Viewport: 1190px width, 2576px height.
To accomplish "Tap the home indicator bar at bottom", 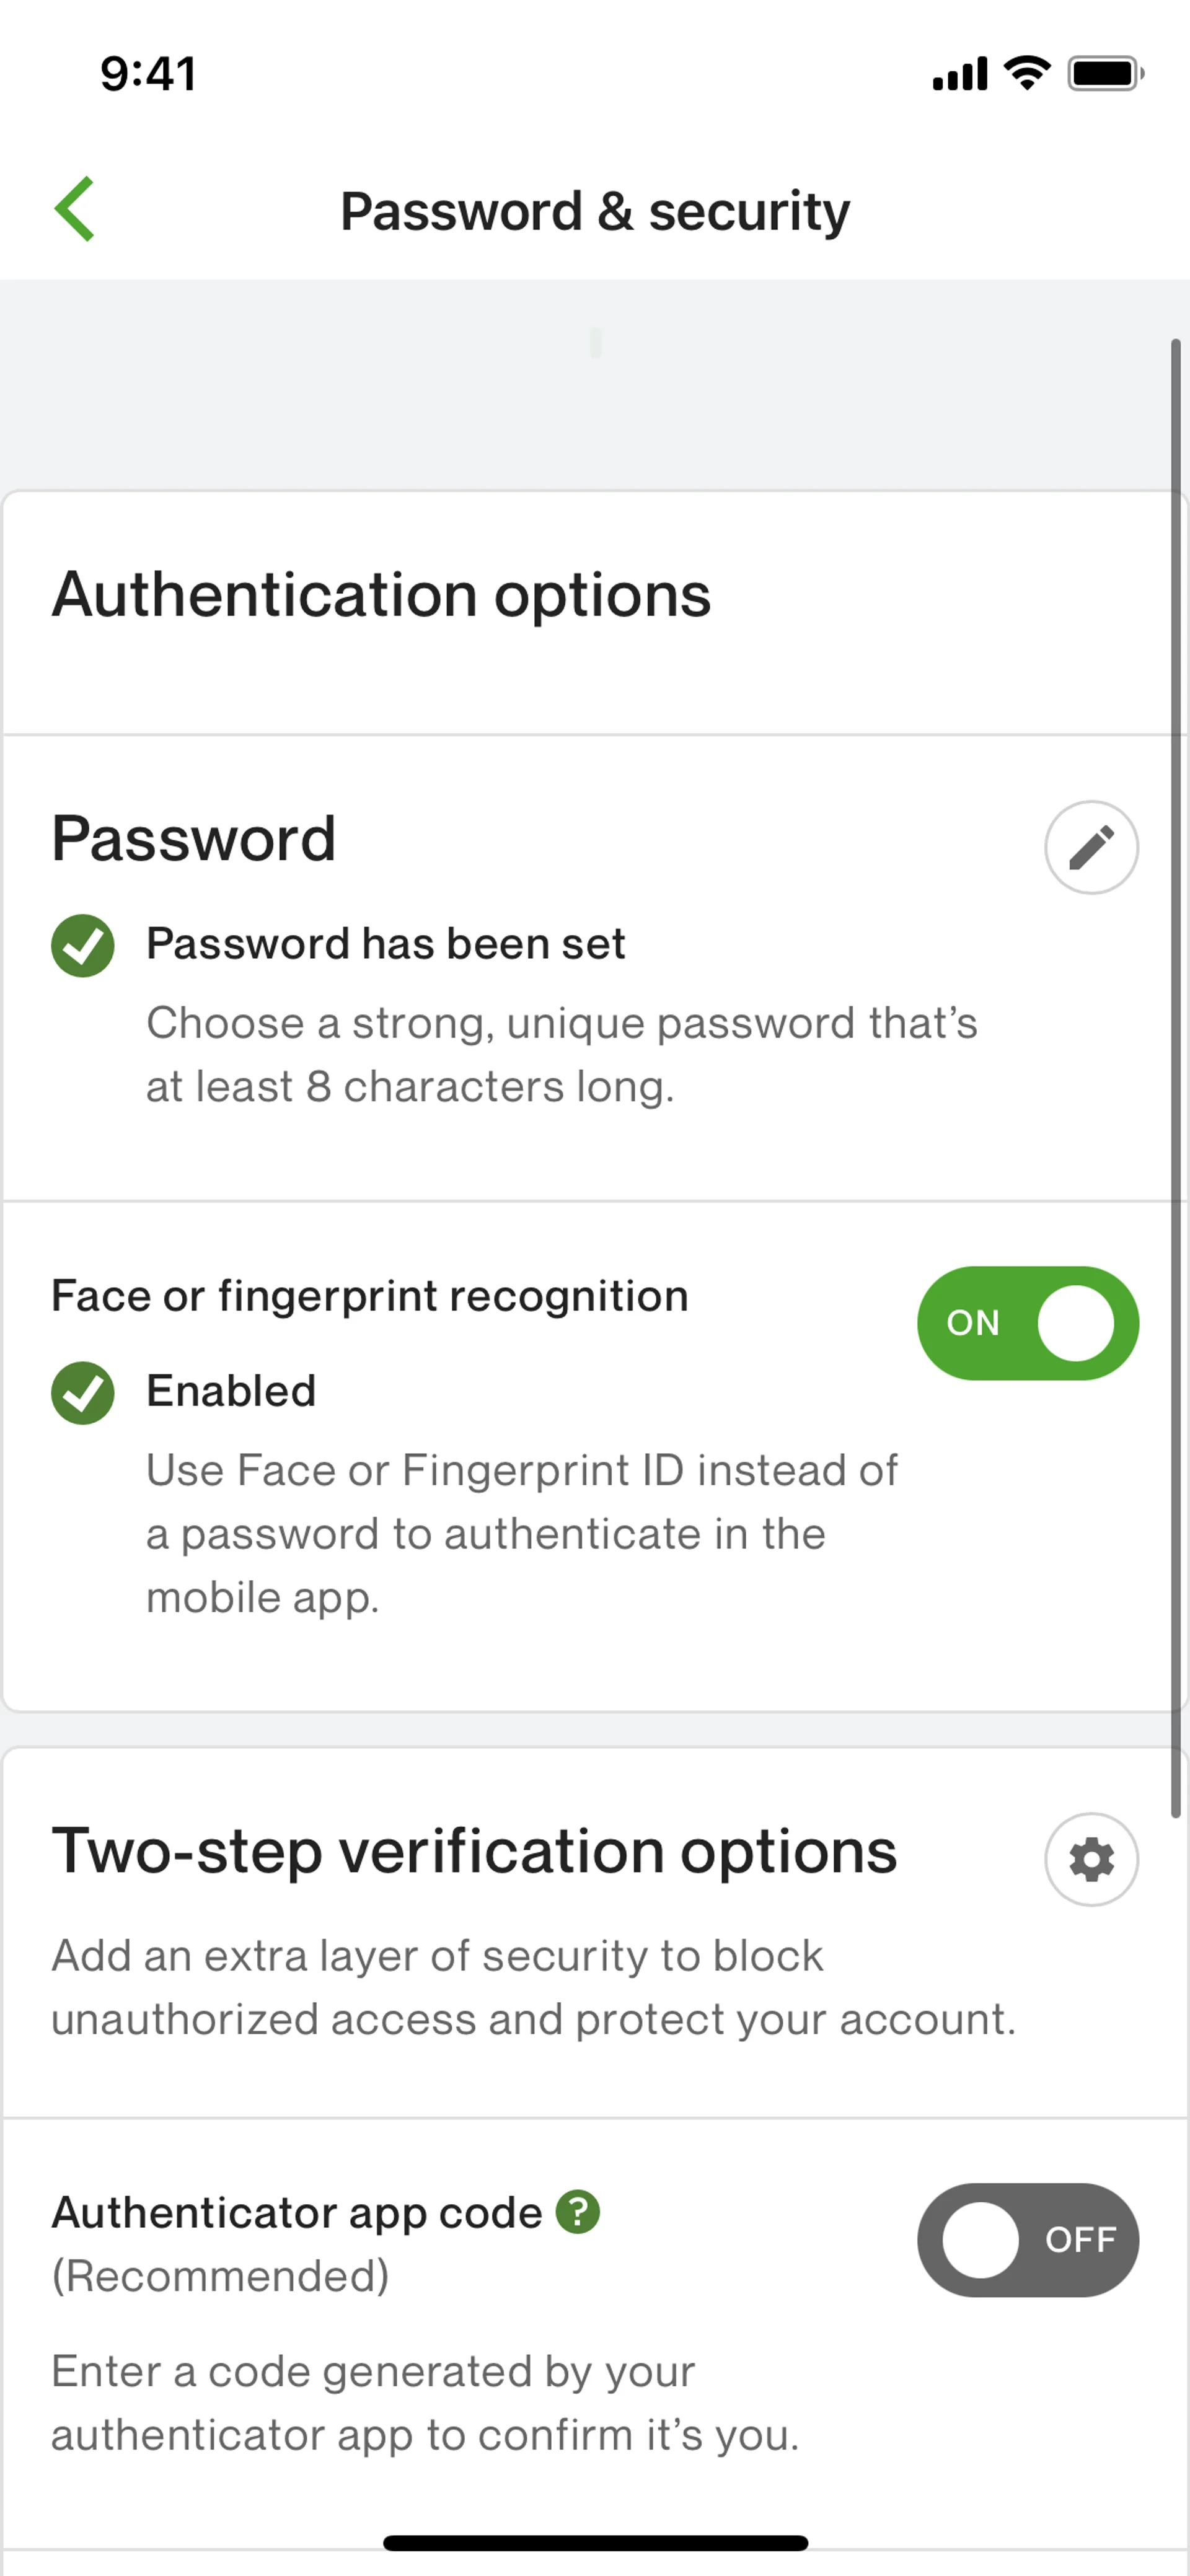I will click(x=595, y=2543).
